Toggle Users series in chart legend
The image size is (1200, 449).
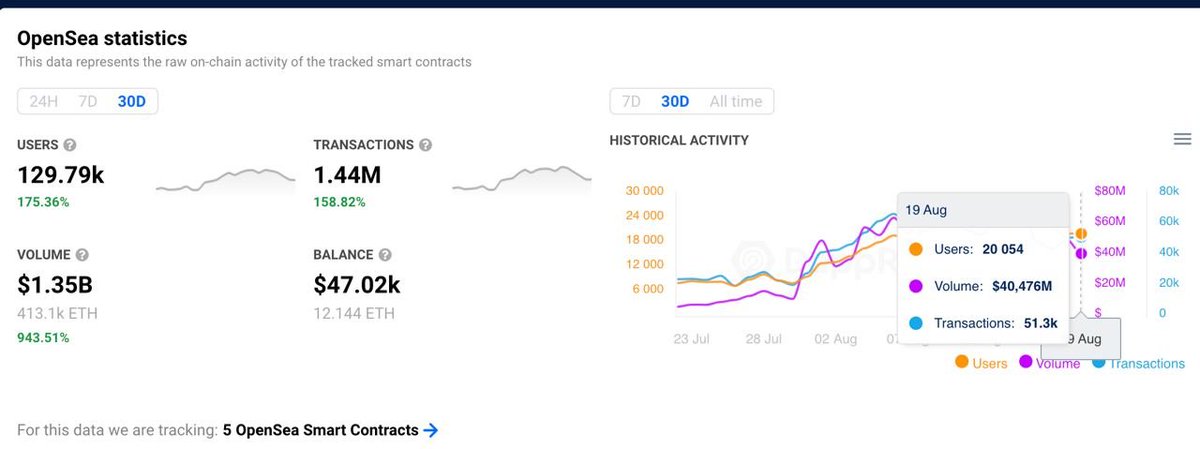(x=981, y=363)
